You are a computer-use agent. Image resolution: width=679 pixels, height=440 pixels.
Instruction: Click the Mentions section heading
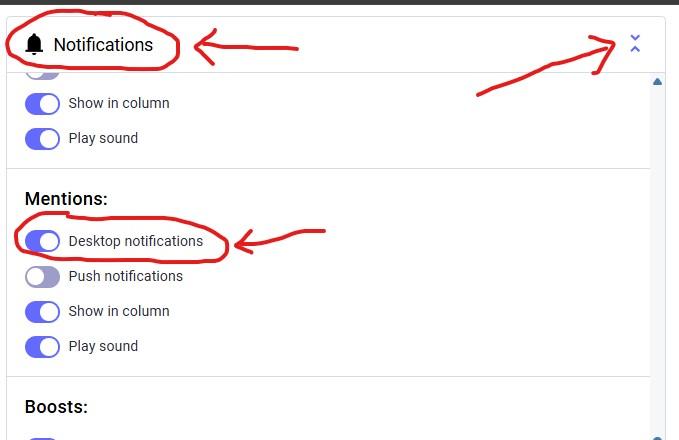pos(66,199)
